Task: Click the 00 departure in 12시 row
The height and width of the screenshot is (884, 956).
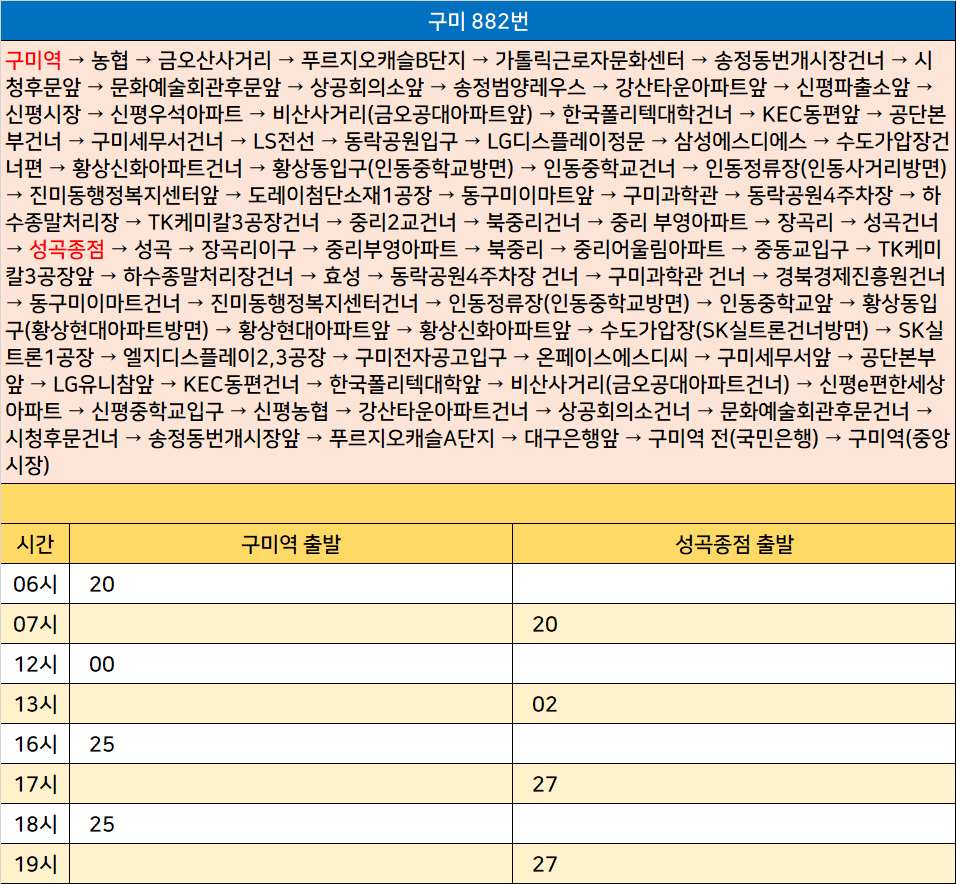Action: coord(102,664)
